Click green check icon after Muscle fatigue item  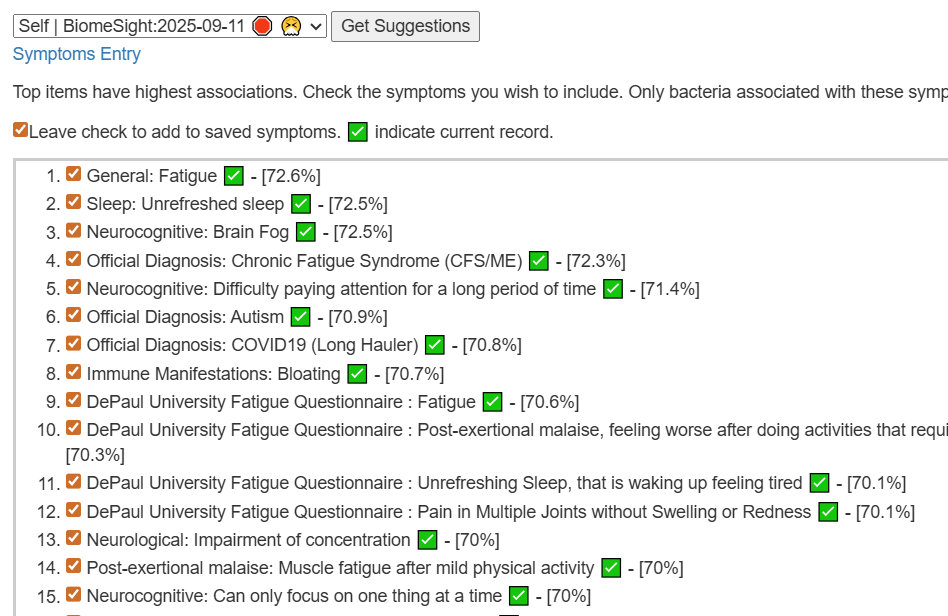611,568
